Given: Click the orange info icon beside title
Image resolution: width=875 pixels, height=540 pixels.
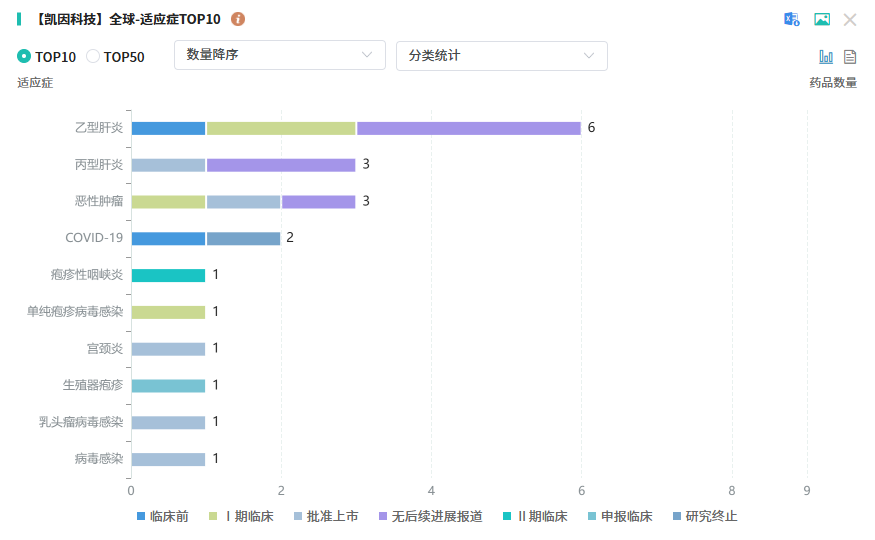Looking at the screenshot, I should (x=238, y=19).
